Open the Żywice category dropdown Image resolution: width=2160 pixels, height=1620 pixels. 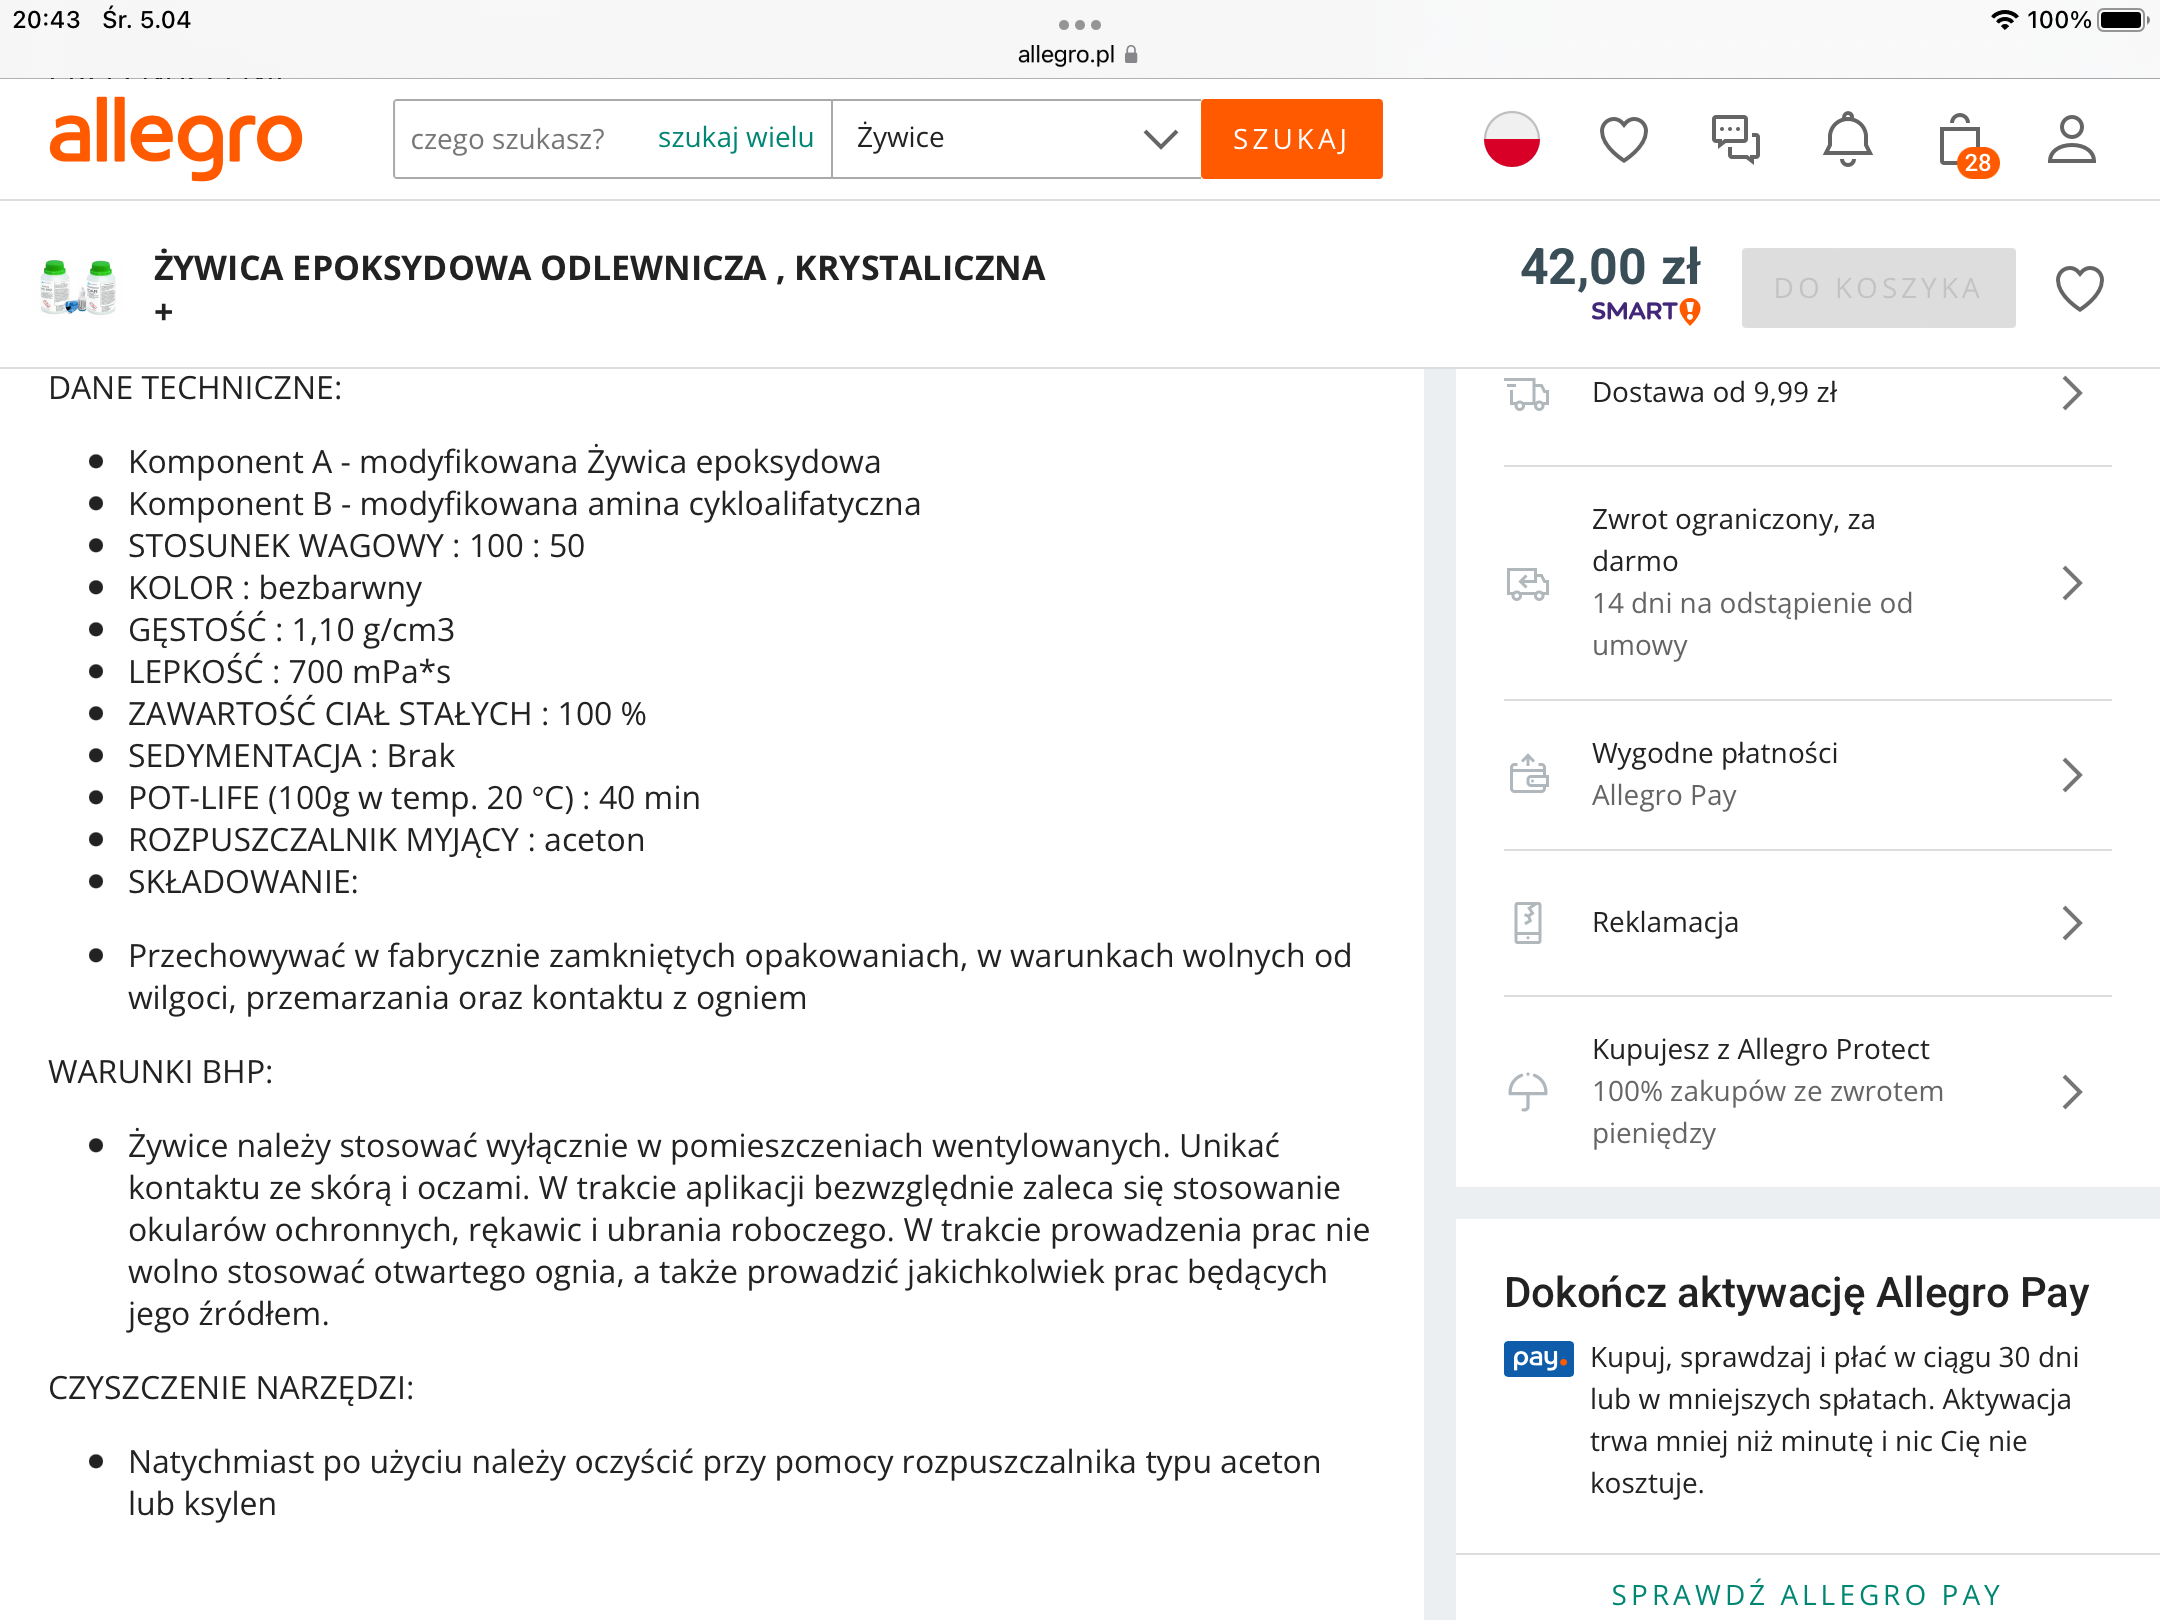(1016, 139)
